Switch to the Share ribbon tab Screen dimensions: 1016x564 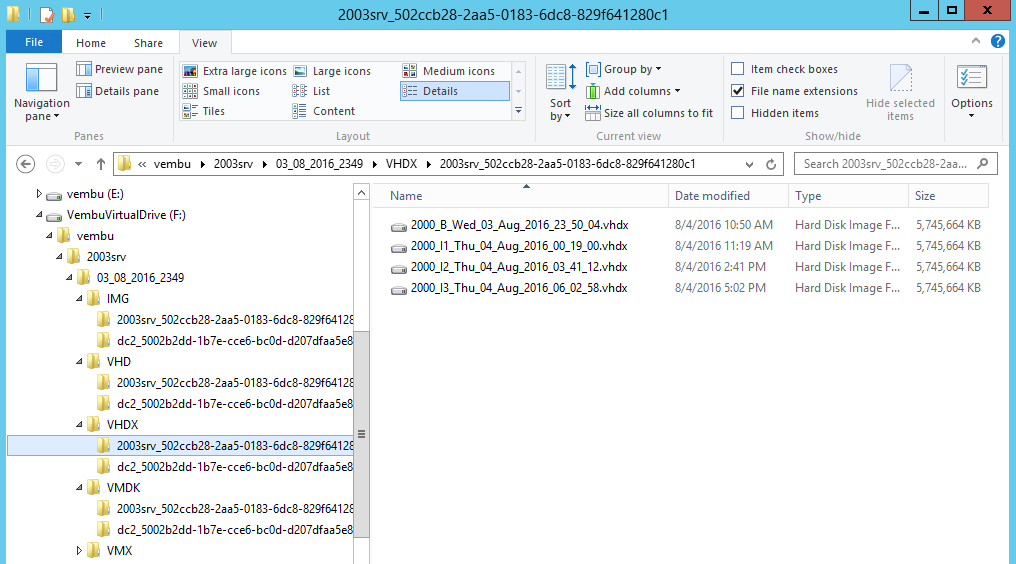(x=148, y=43)
